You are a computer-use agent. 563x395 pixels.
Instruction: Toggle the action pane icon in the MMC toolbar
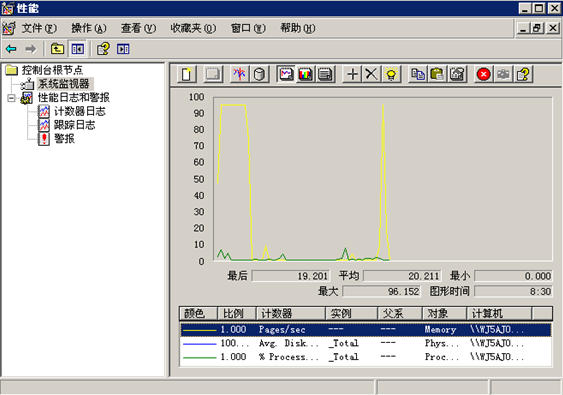[123, 49]
